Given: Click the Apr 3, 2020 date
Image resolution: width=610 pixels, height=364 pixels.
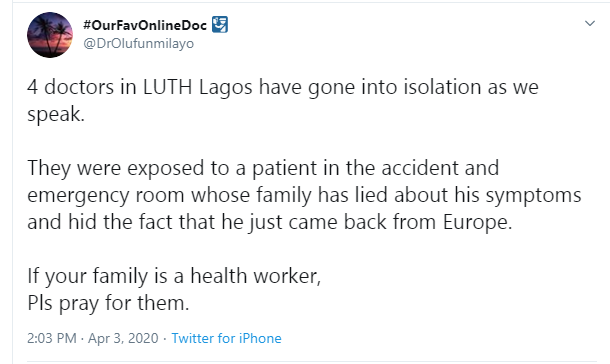Looking at the screenshot, I should click(123, 338).
